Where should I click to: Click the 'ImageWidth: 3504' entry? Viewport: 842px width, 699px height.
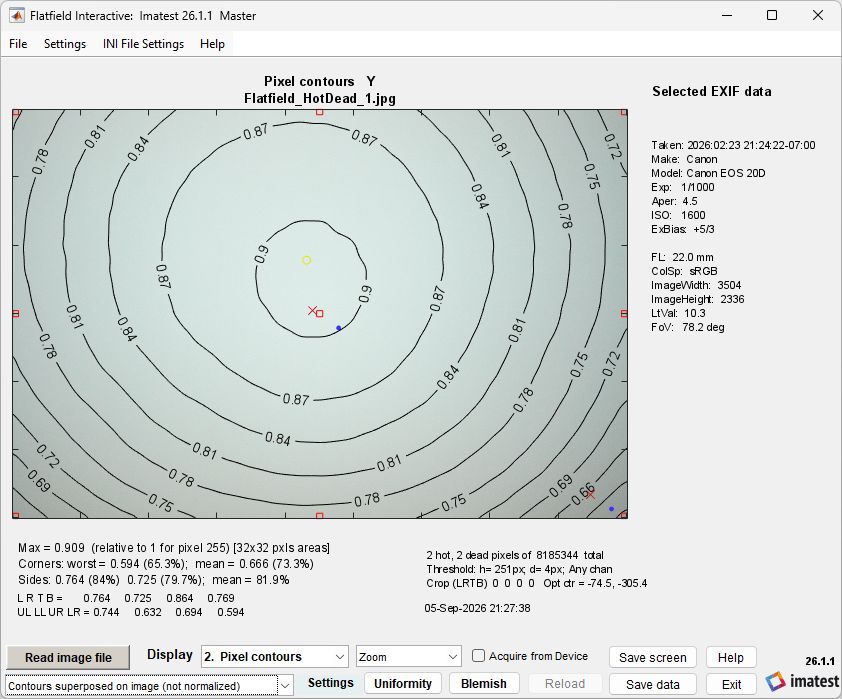(x=696, y=285)
